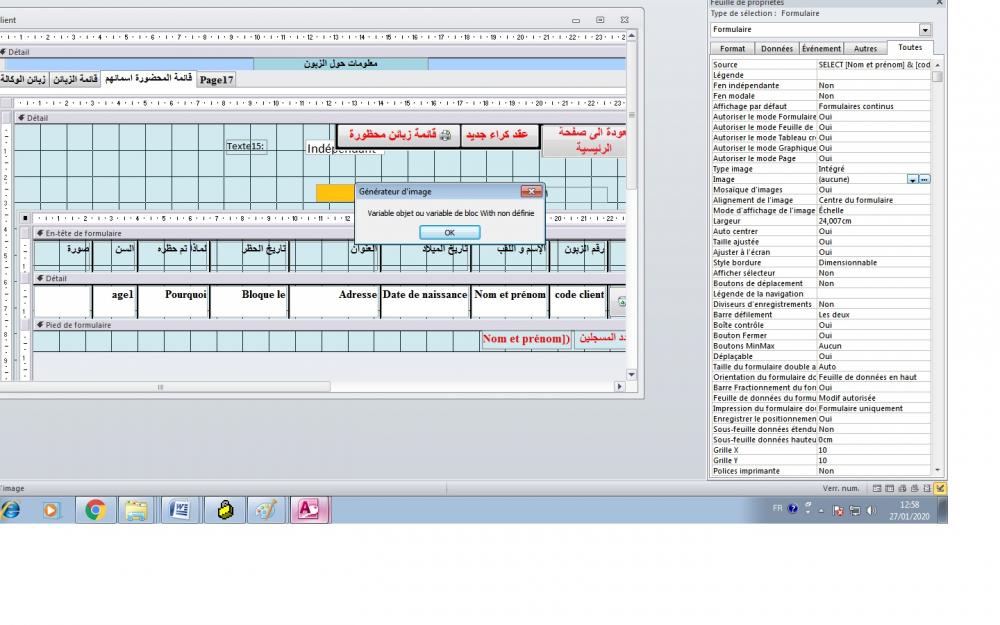Click the Grille X property value
Screen dimensions: 1000x625
click(874, 450)
